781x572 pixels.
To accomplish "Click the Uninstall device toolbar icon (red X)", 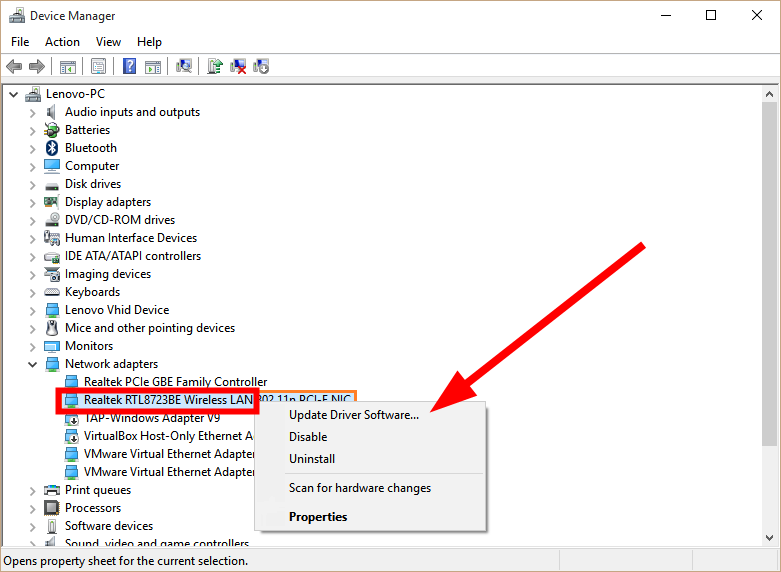I will click(238, 66).
